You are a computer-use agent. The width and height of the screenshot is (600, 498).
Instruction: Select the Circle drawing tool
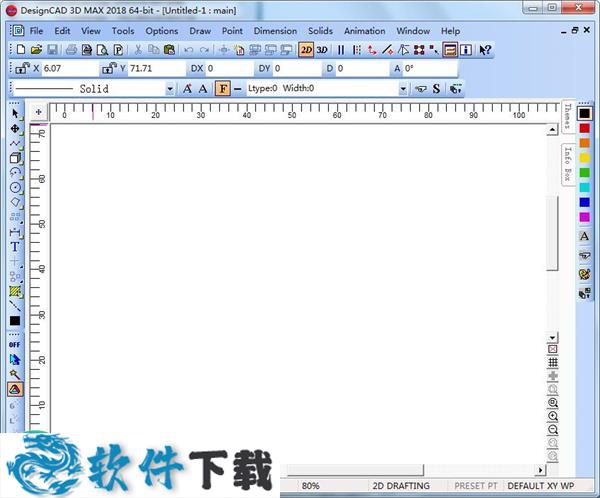[x=15, y=188]
